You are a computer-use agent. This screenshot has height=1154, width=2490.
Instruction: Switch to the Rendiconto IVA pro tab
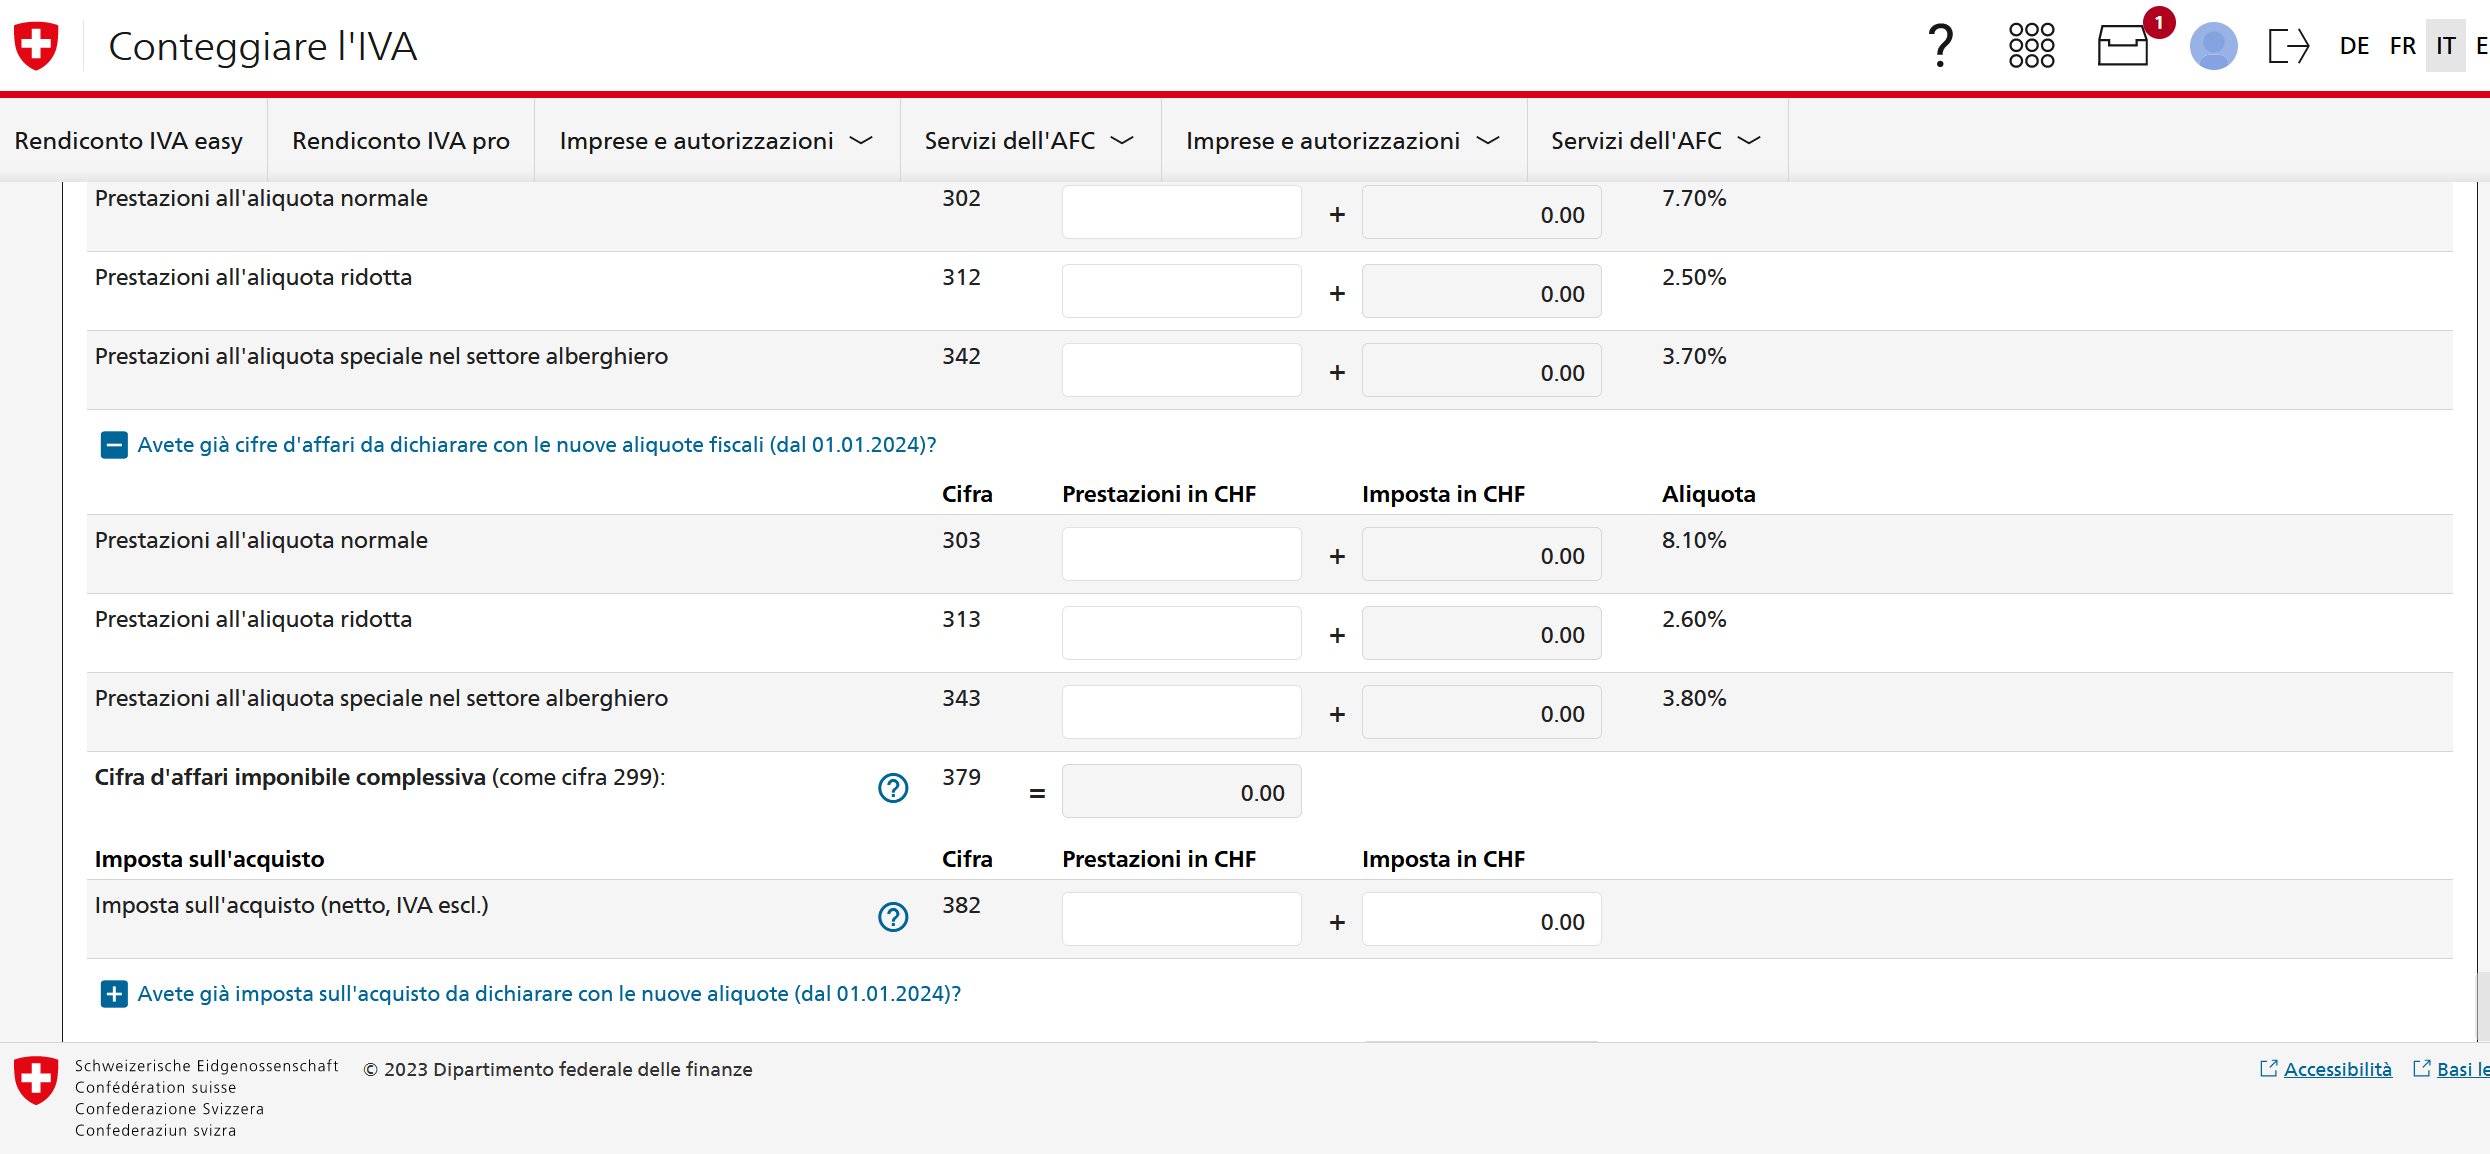click(401, 141)
